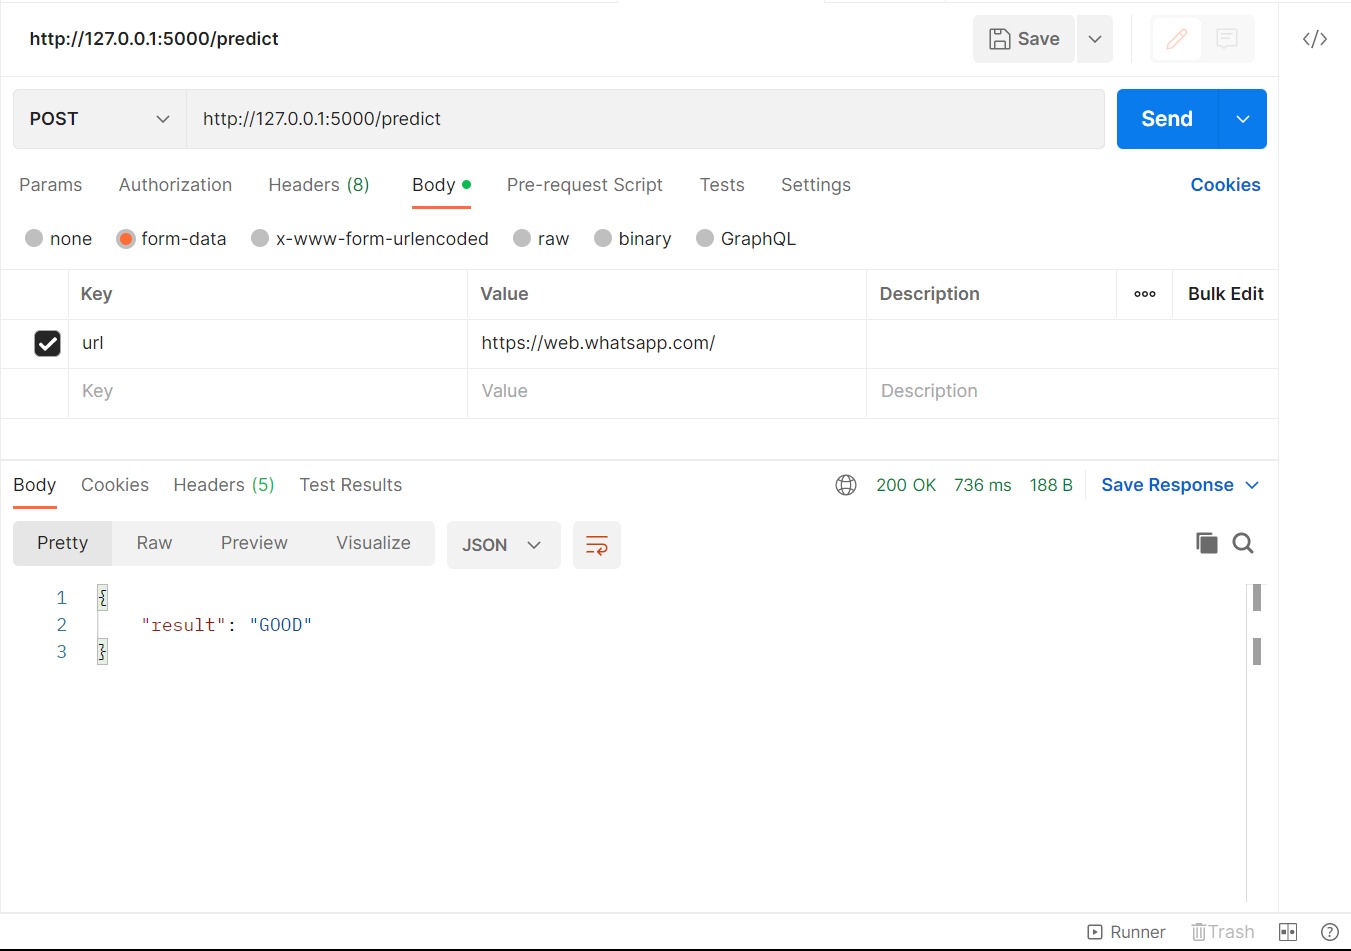Viewport: 1351px width, 951px height.
Task: Switch to Visualize response view
Action: (373, 543)
